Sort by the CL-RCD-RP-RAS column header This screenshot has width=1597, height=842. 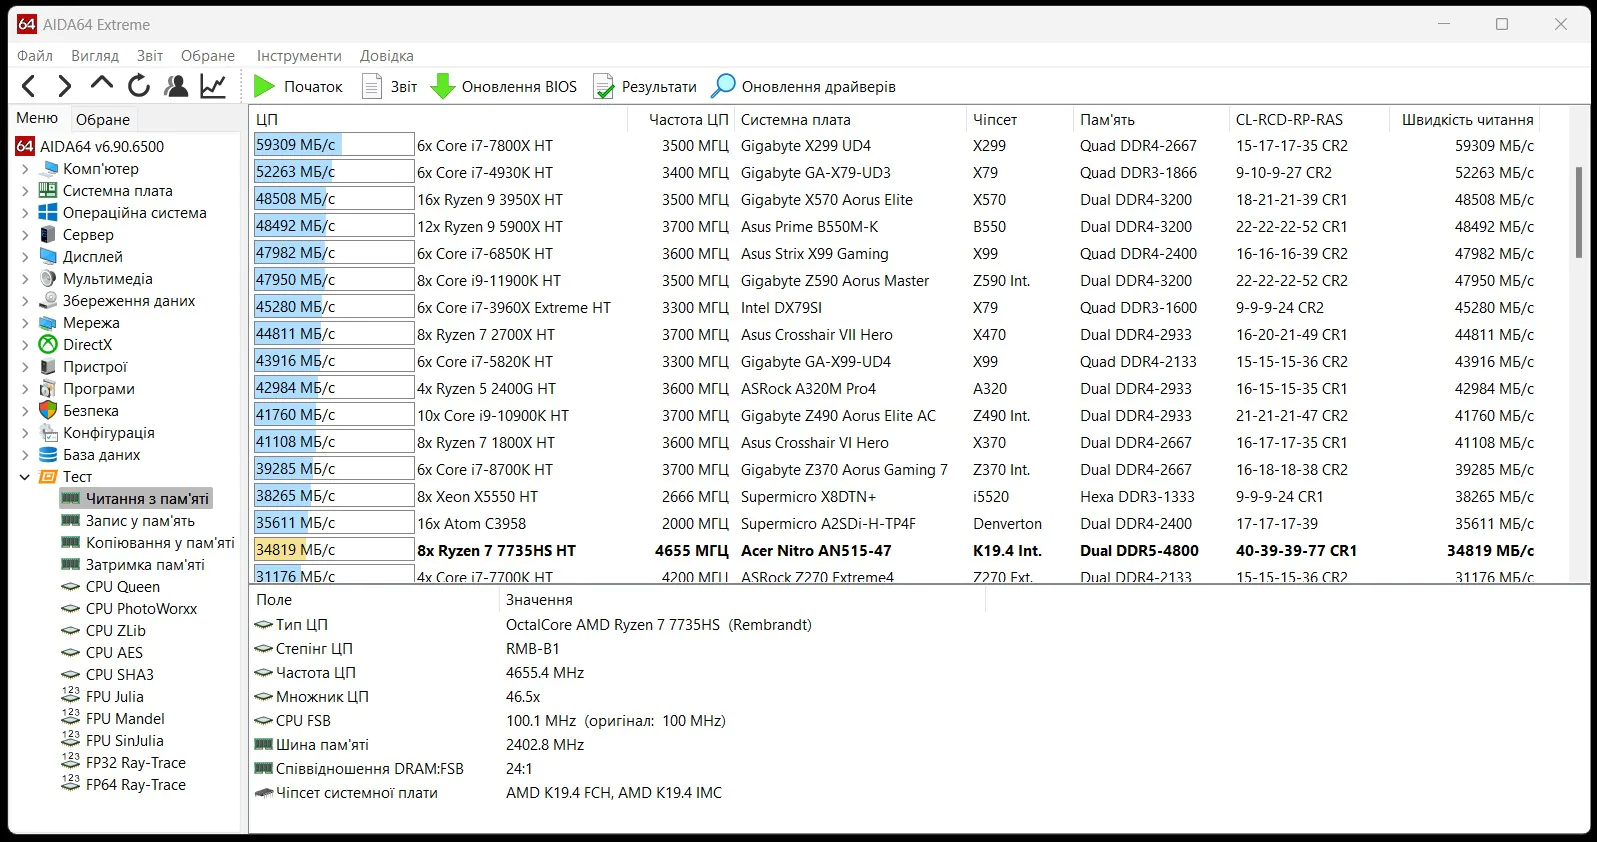click(1309, 119)
